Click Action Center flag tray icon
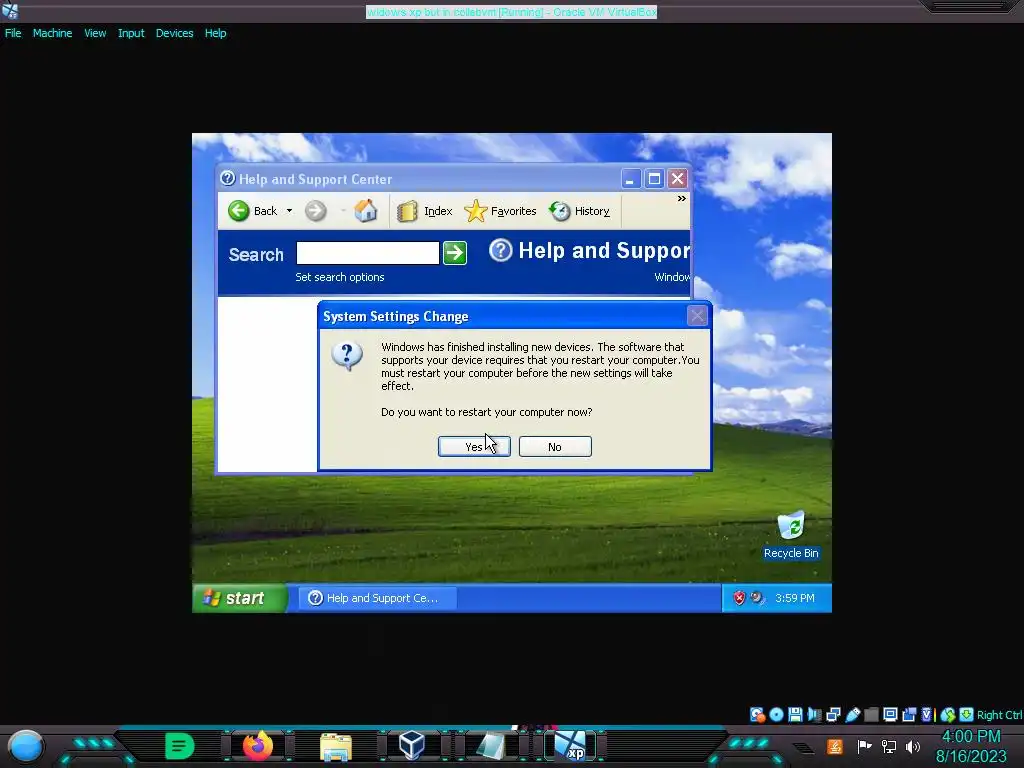Image resolution: width=1024 pixels, height=768 pixels. click(865, 746)
